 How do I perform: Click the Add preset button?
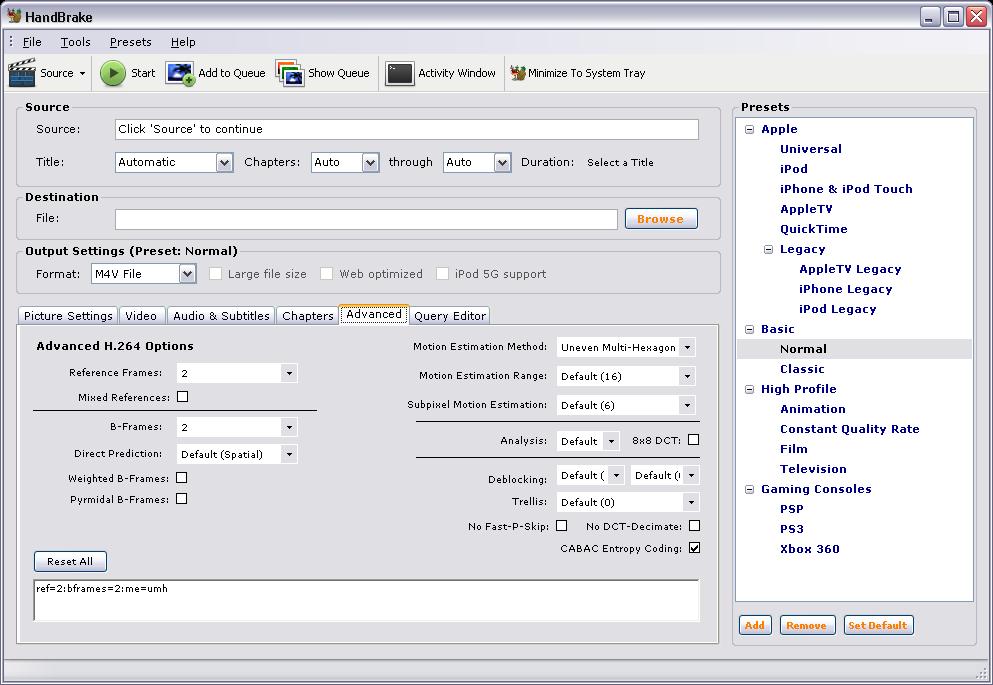754,625
